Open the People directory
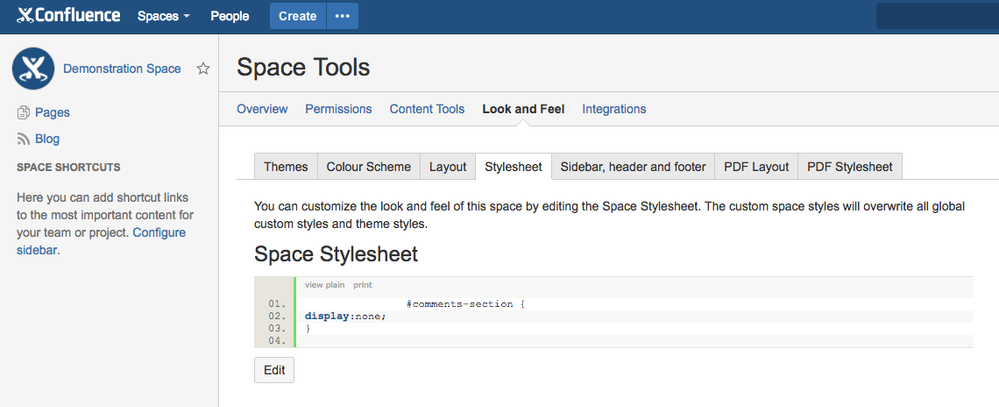Screen dimensions: 999x407 (230, 16)
